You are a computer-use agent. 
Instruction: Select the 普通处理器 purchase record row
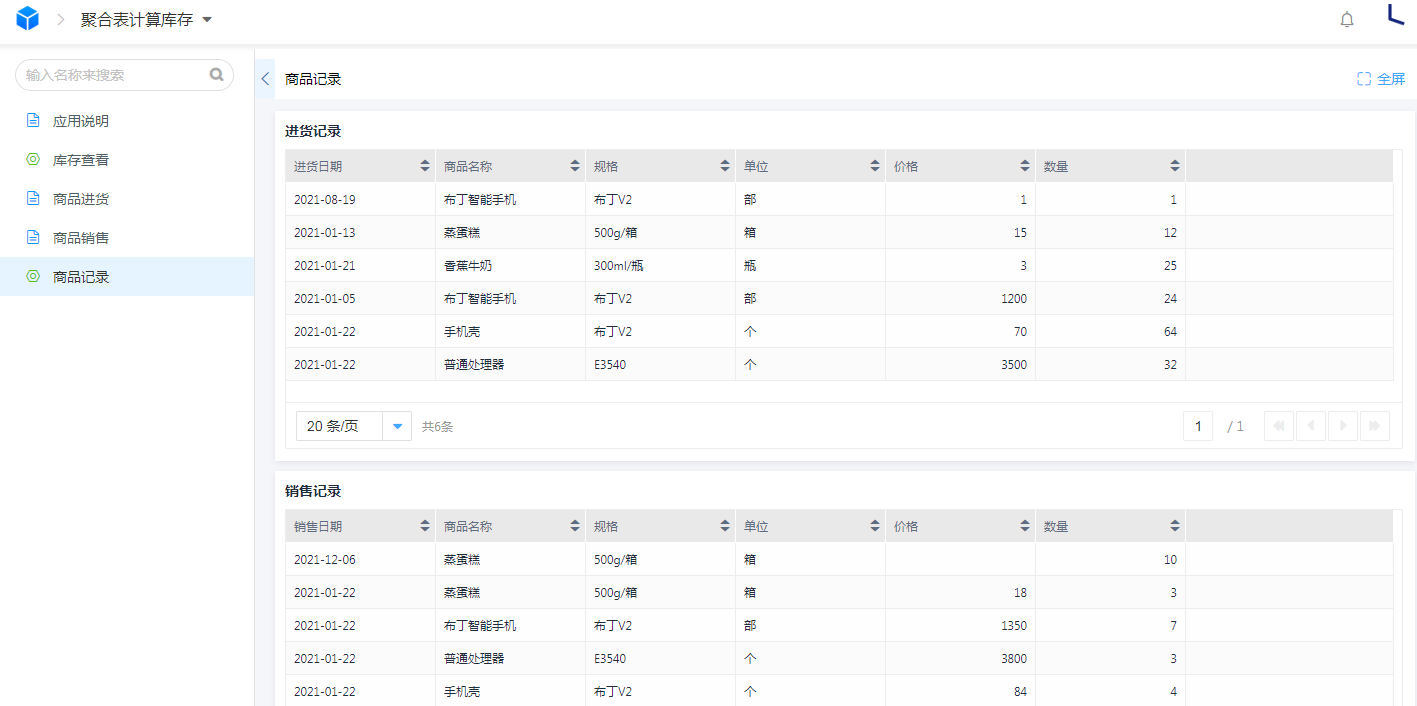tap(474, 365)
